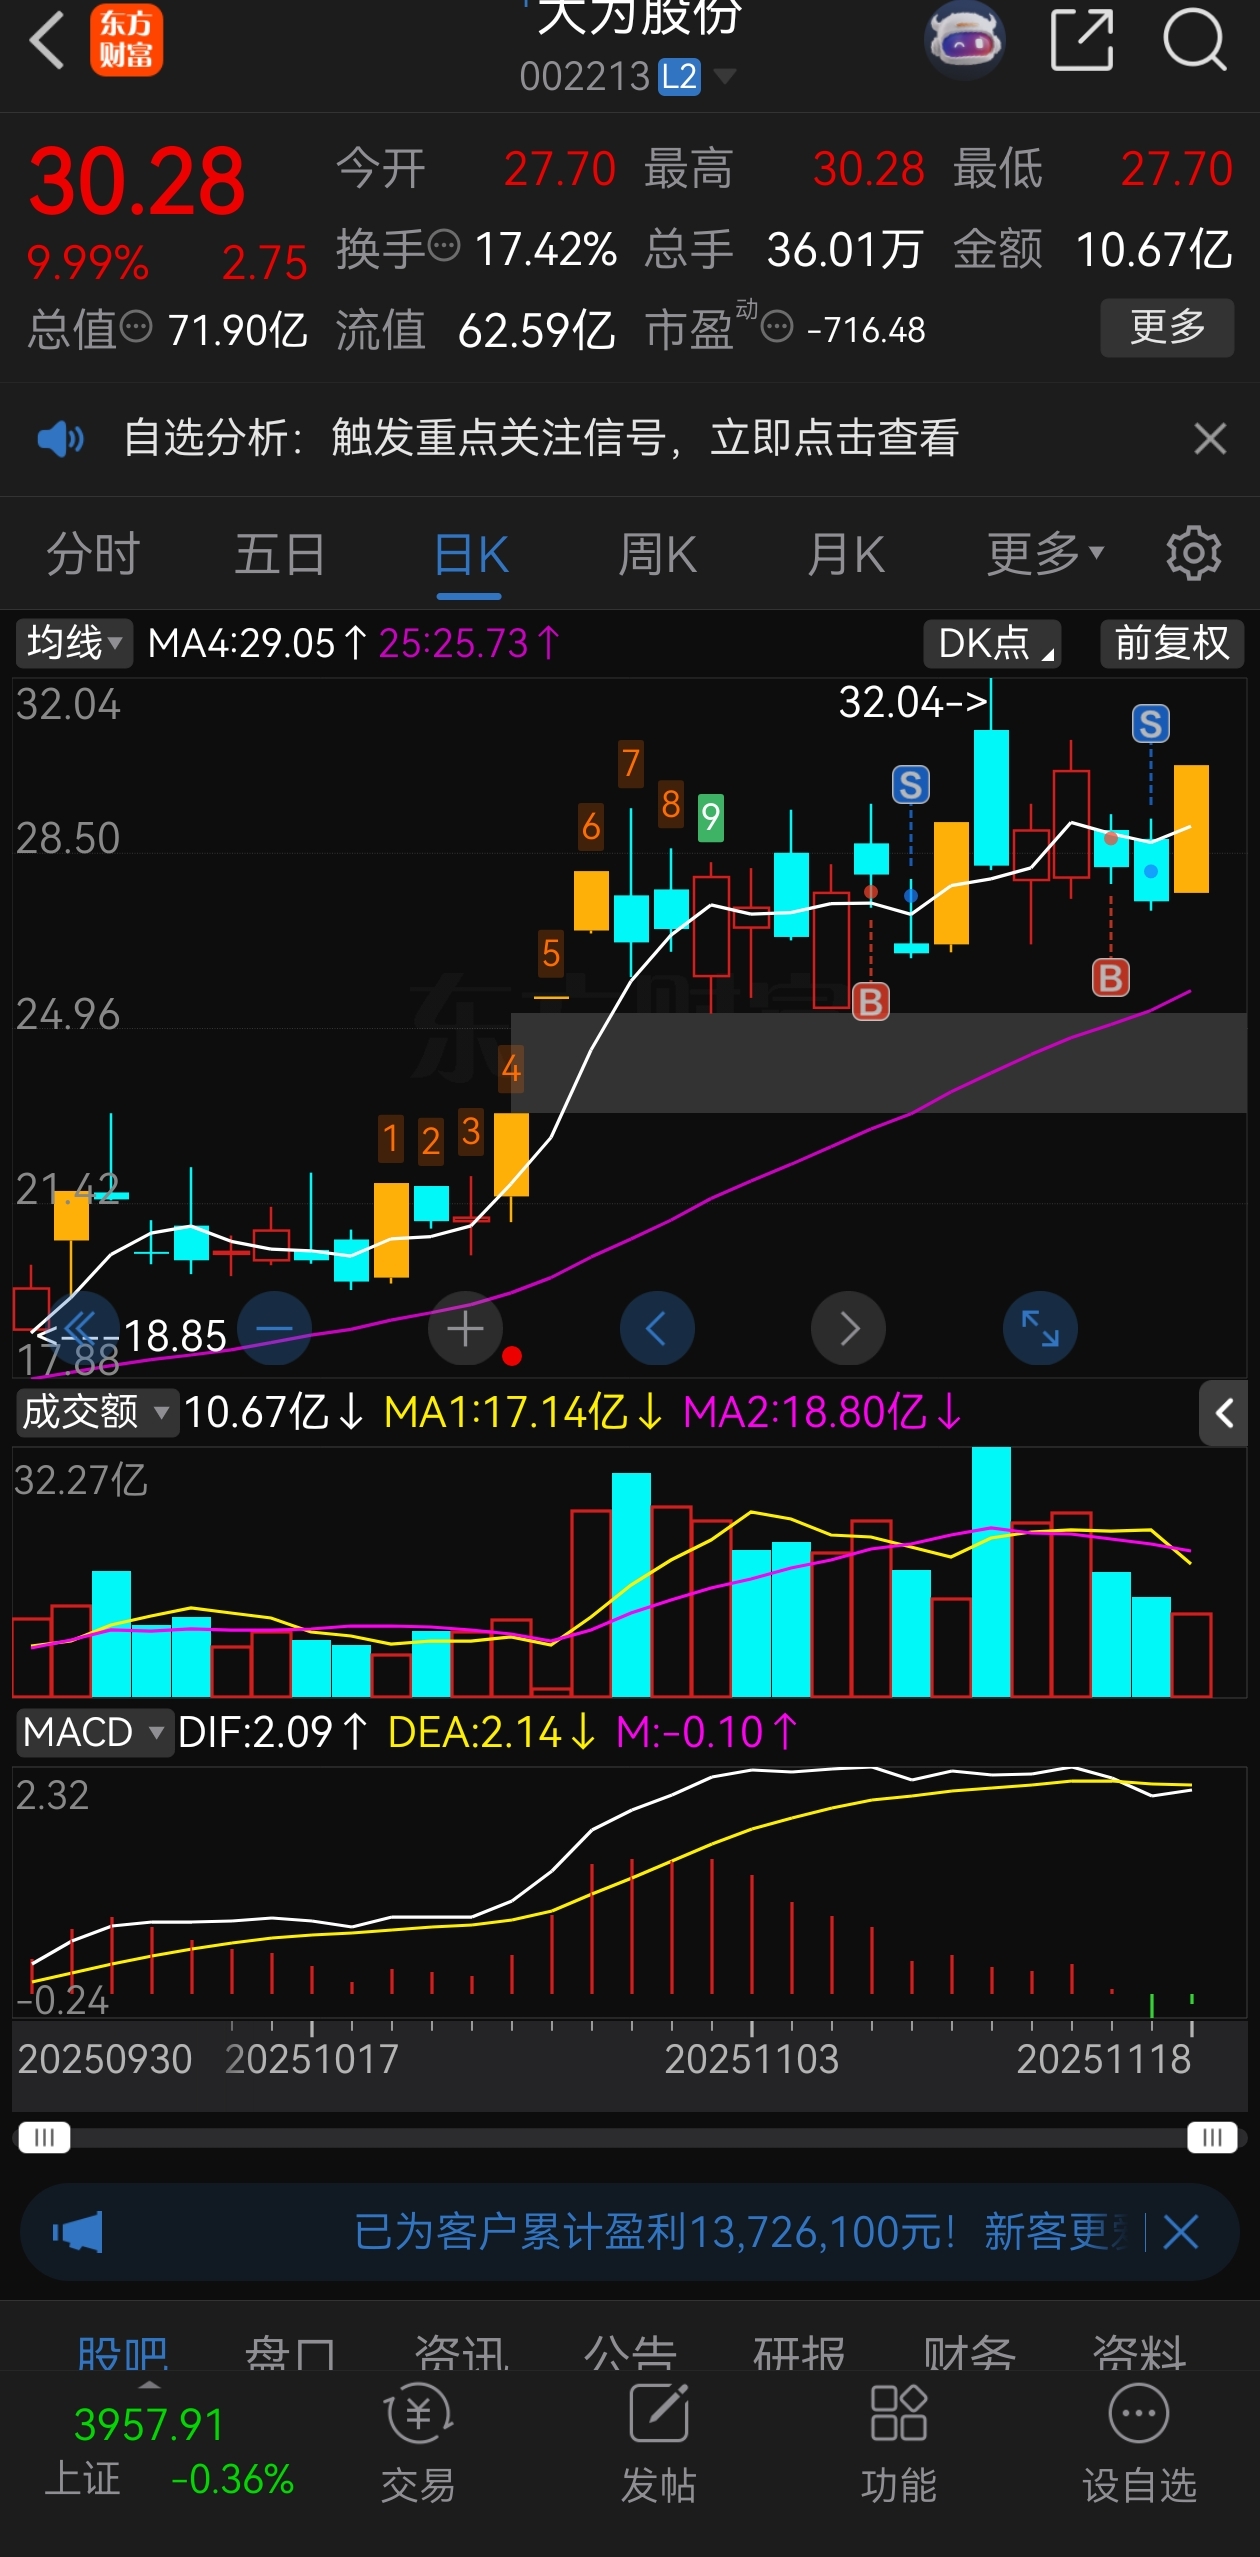Tap the blue speaker announcement icon
This screenshot has width=1260, height=2557.
point(60,438)
